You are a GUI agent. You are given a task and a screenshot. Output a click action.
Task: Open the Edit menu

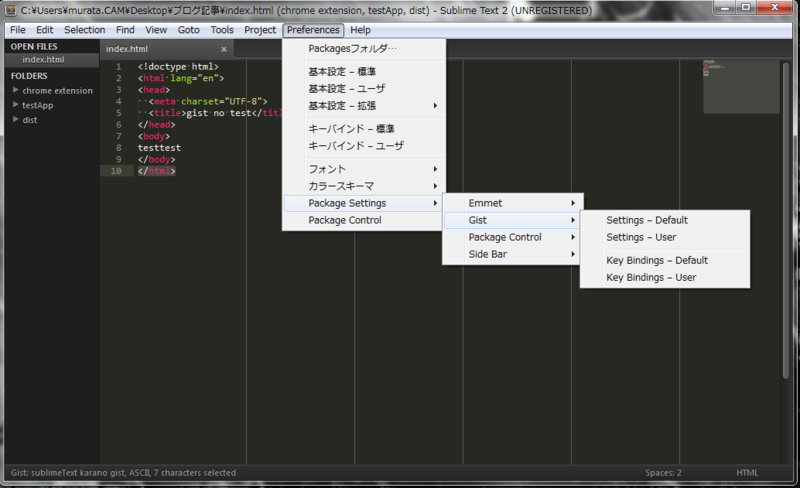point(44,30)
